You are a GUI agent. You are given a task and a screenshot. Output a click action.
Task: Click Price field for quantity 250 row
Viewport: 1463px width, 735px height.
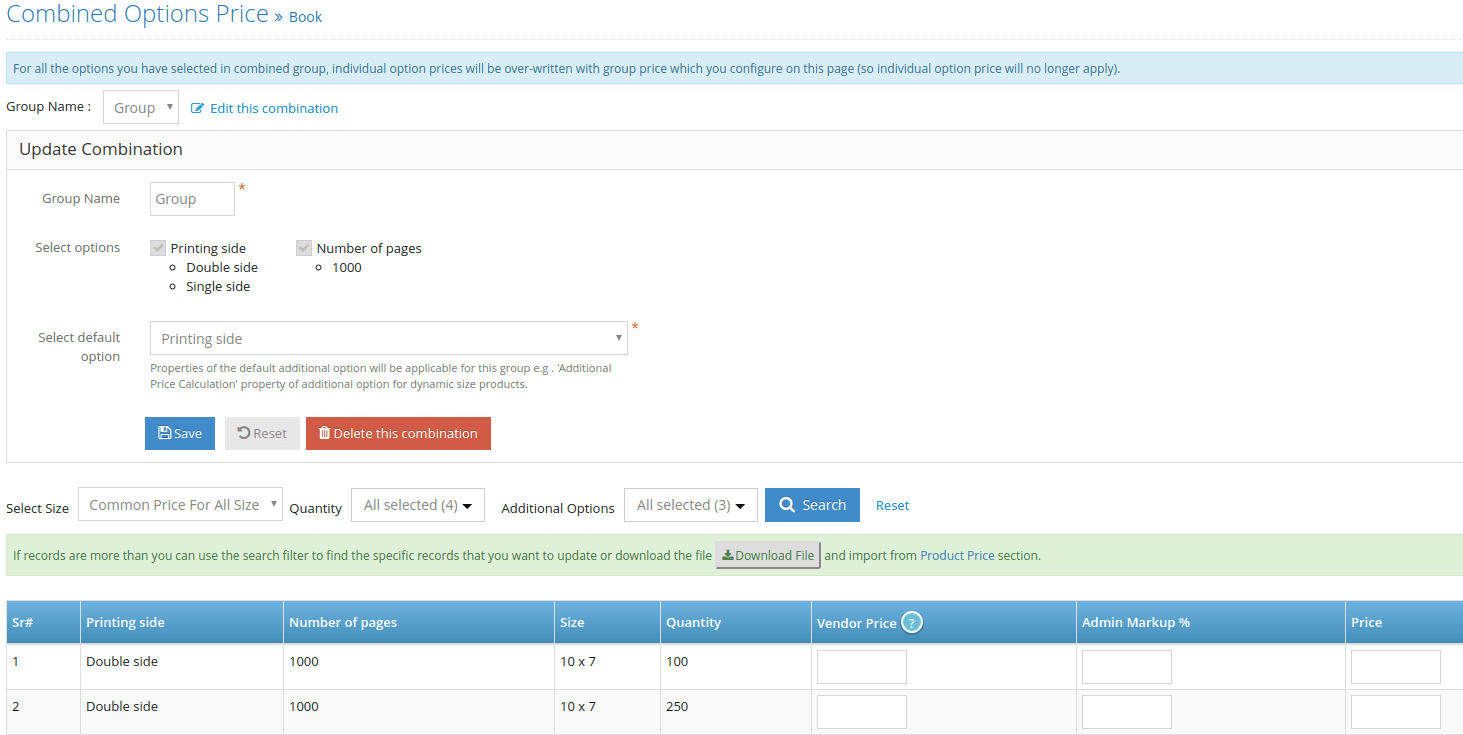(1396, 712)
